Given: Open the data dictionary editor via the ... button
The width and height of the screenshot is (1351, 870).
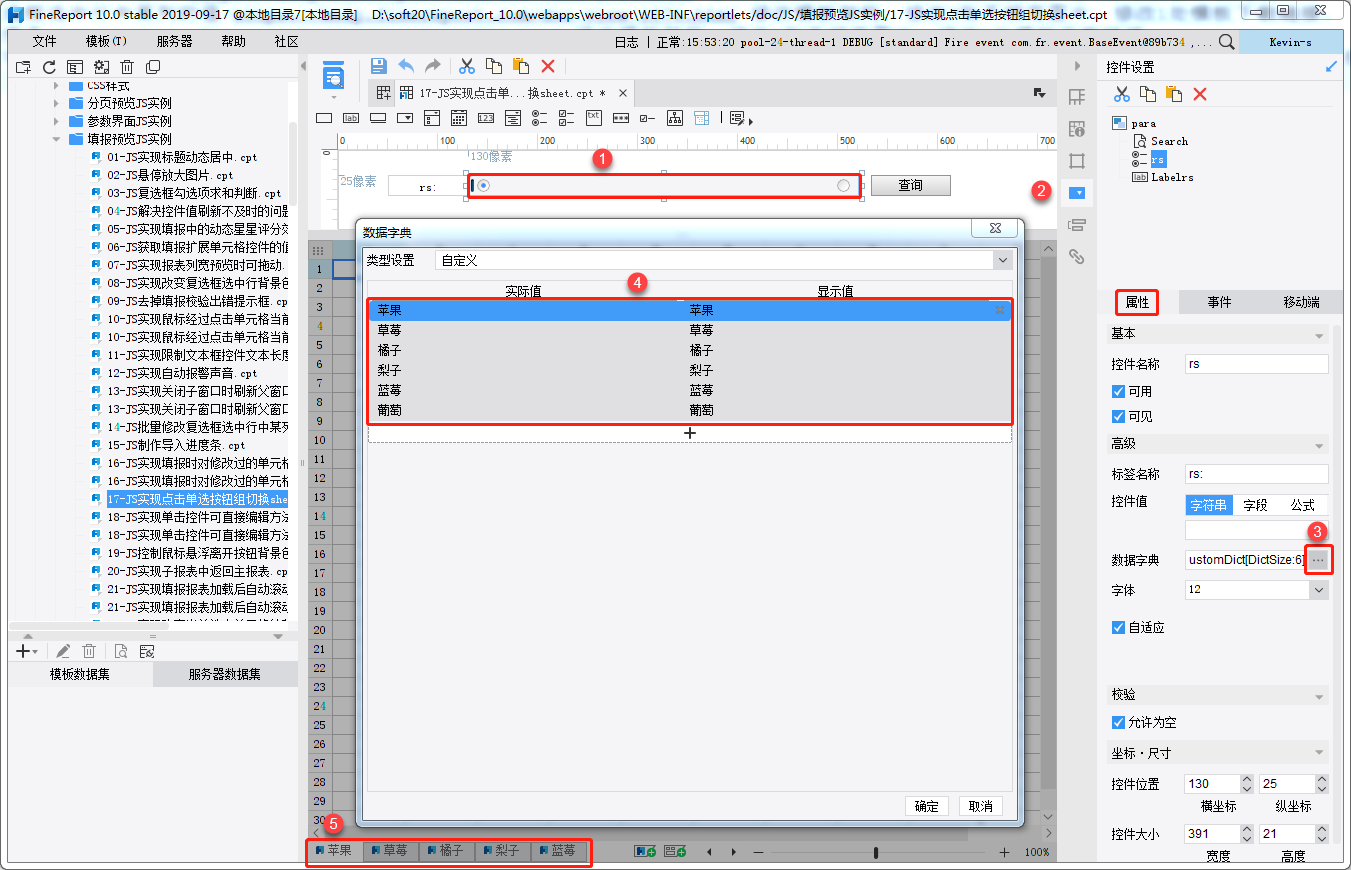Looking at the screenshot, I should (x=1319, y=560).
